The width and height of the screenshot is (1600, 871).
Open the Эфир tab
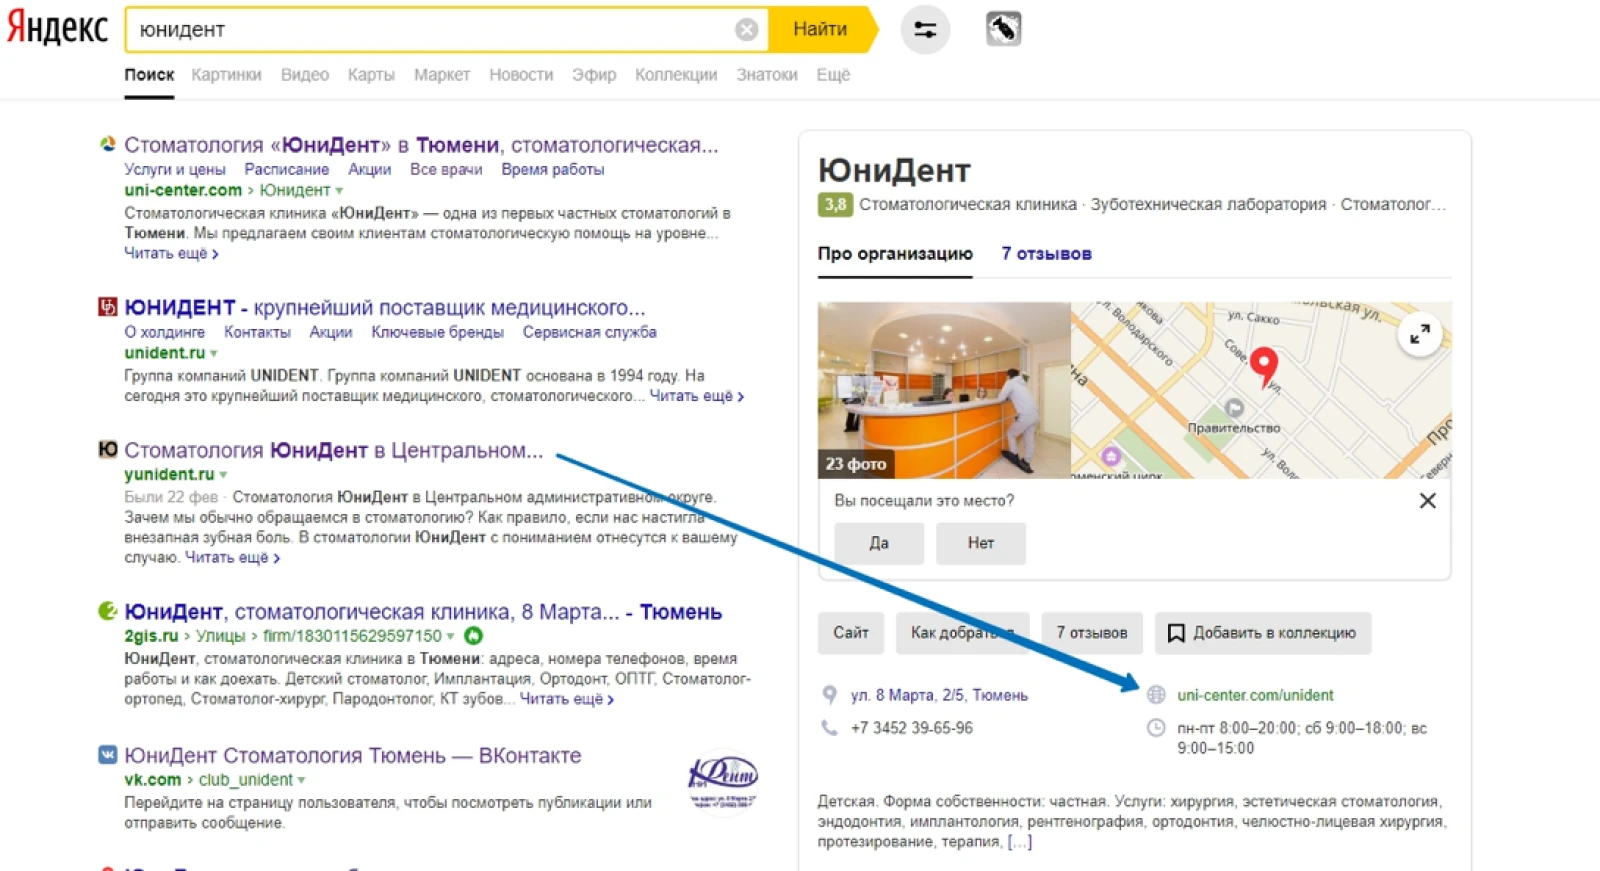(x=594, y=75)
